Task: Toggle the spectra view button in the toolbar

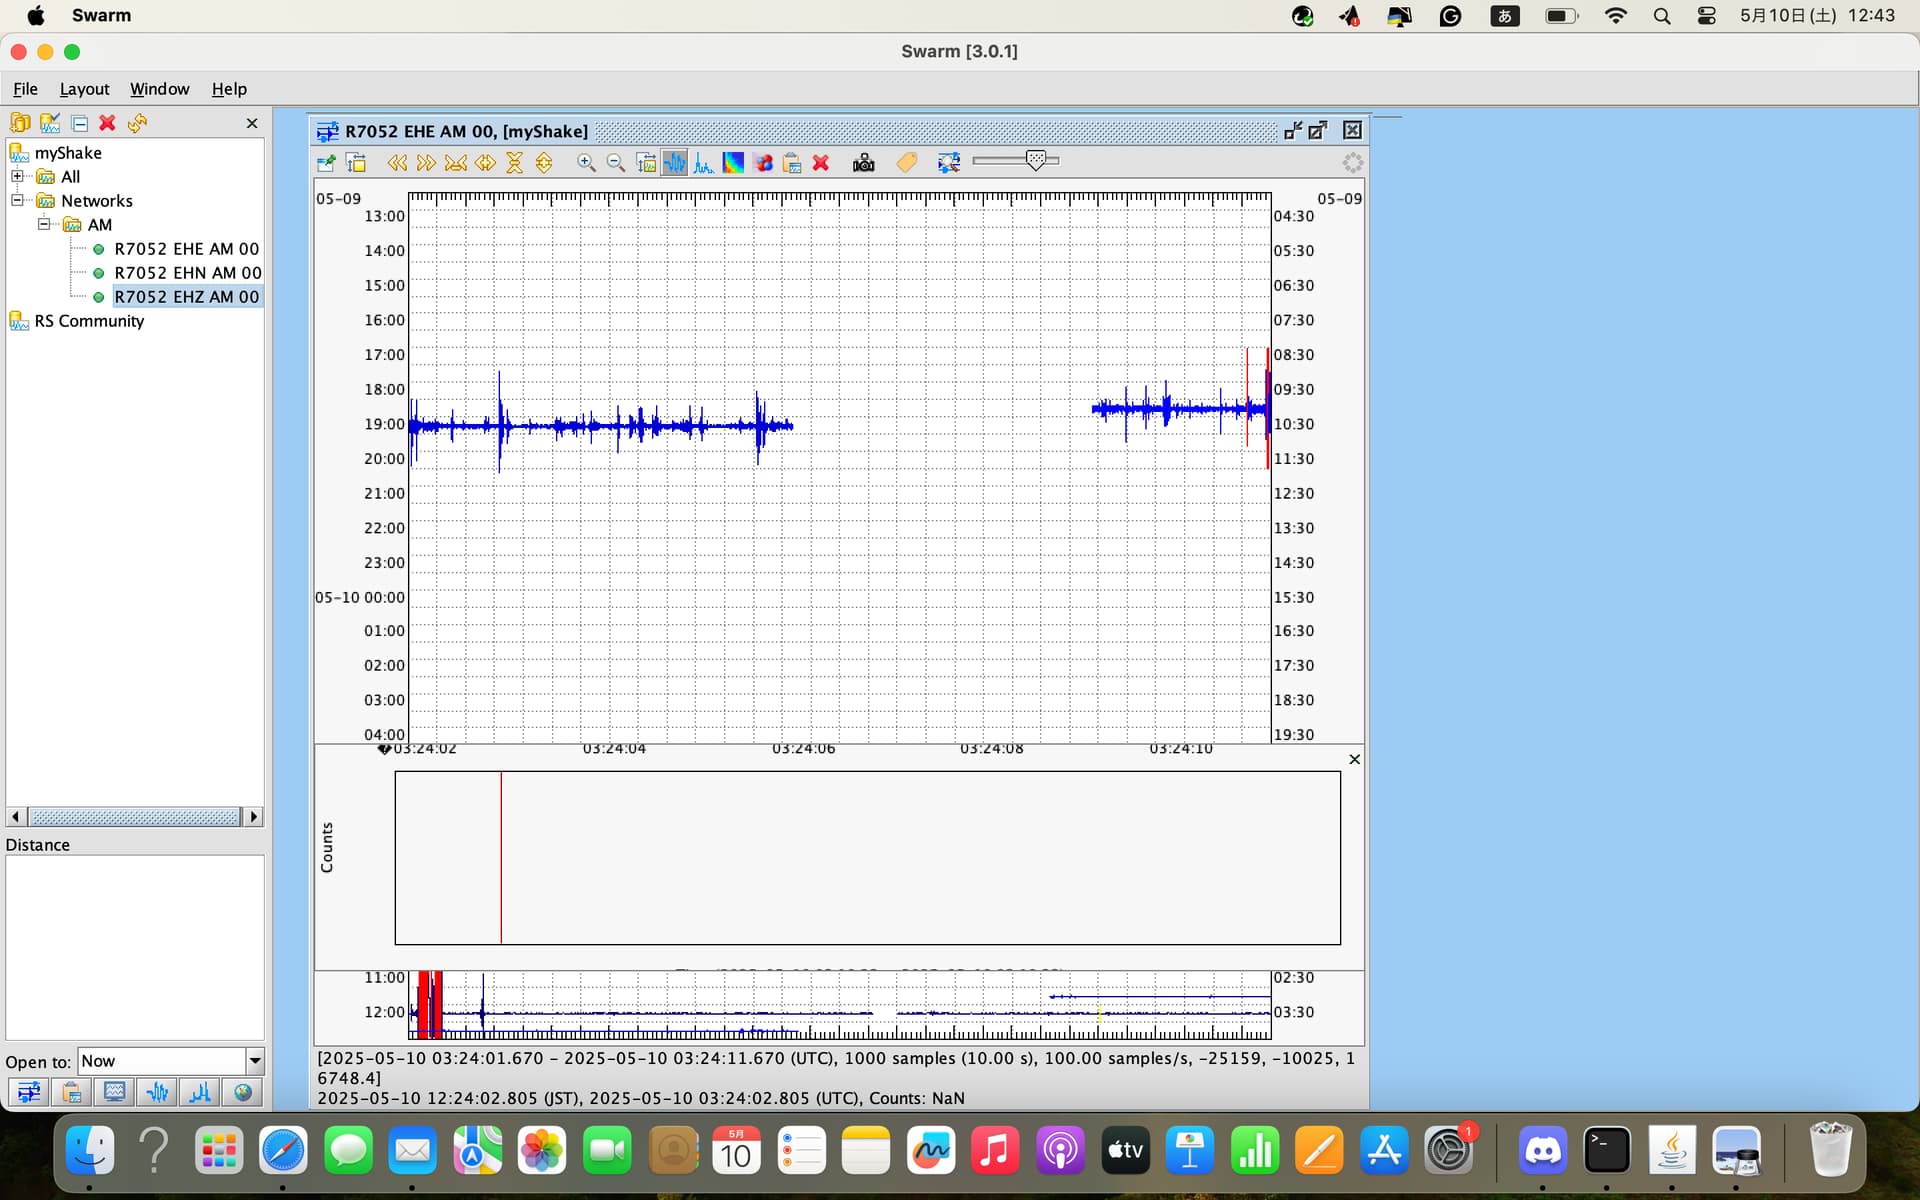Action: (x=704, y=163)
